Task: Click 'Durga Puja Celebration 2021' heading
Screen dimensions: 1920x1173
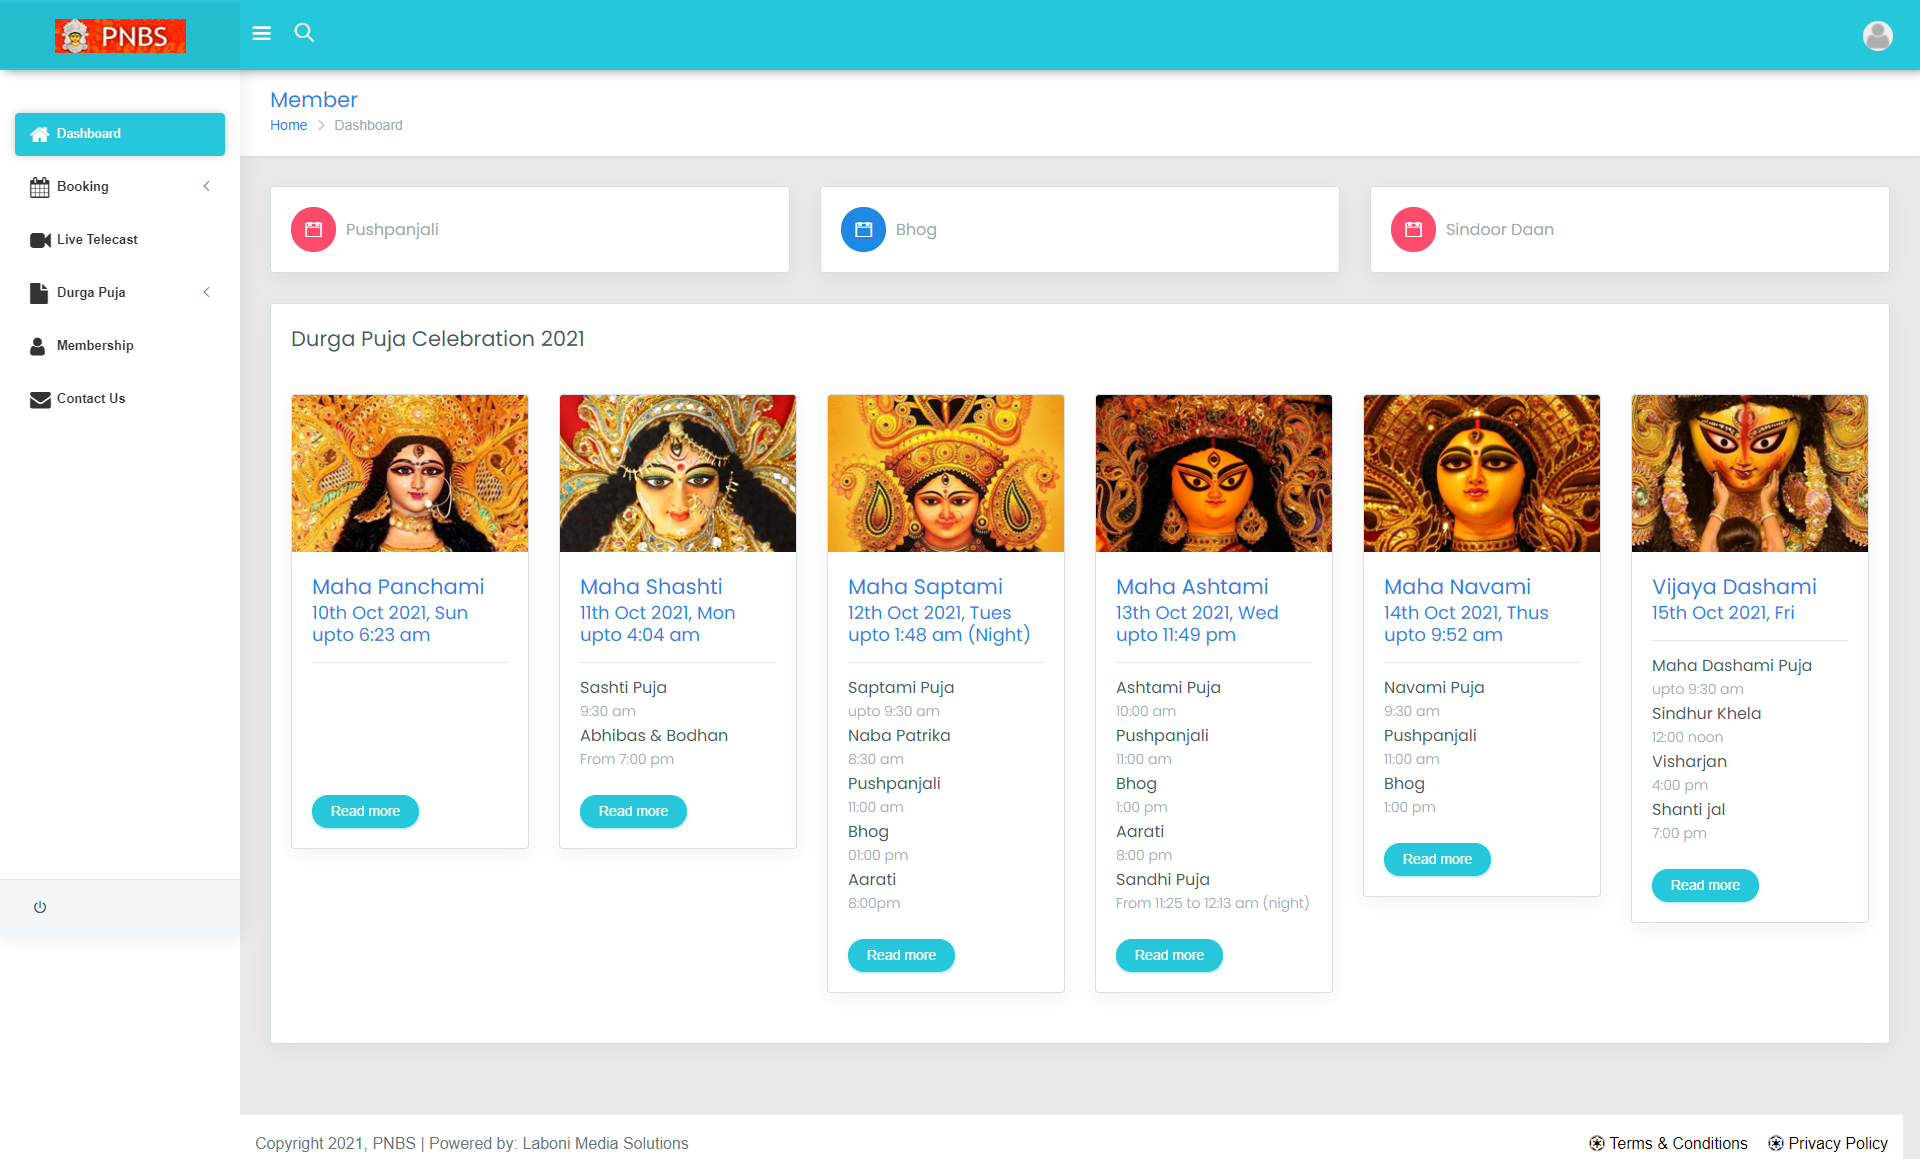Action: (x=438, y=339)
